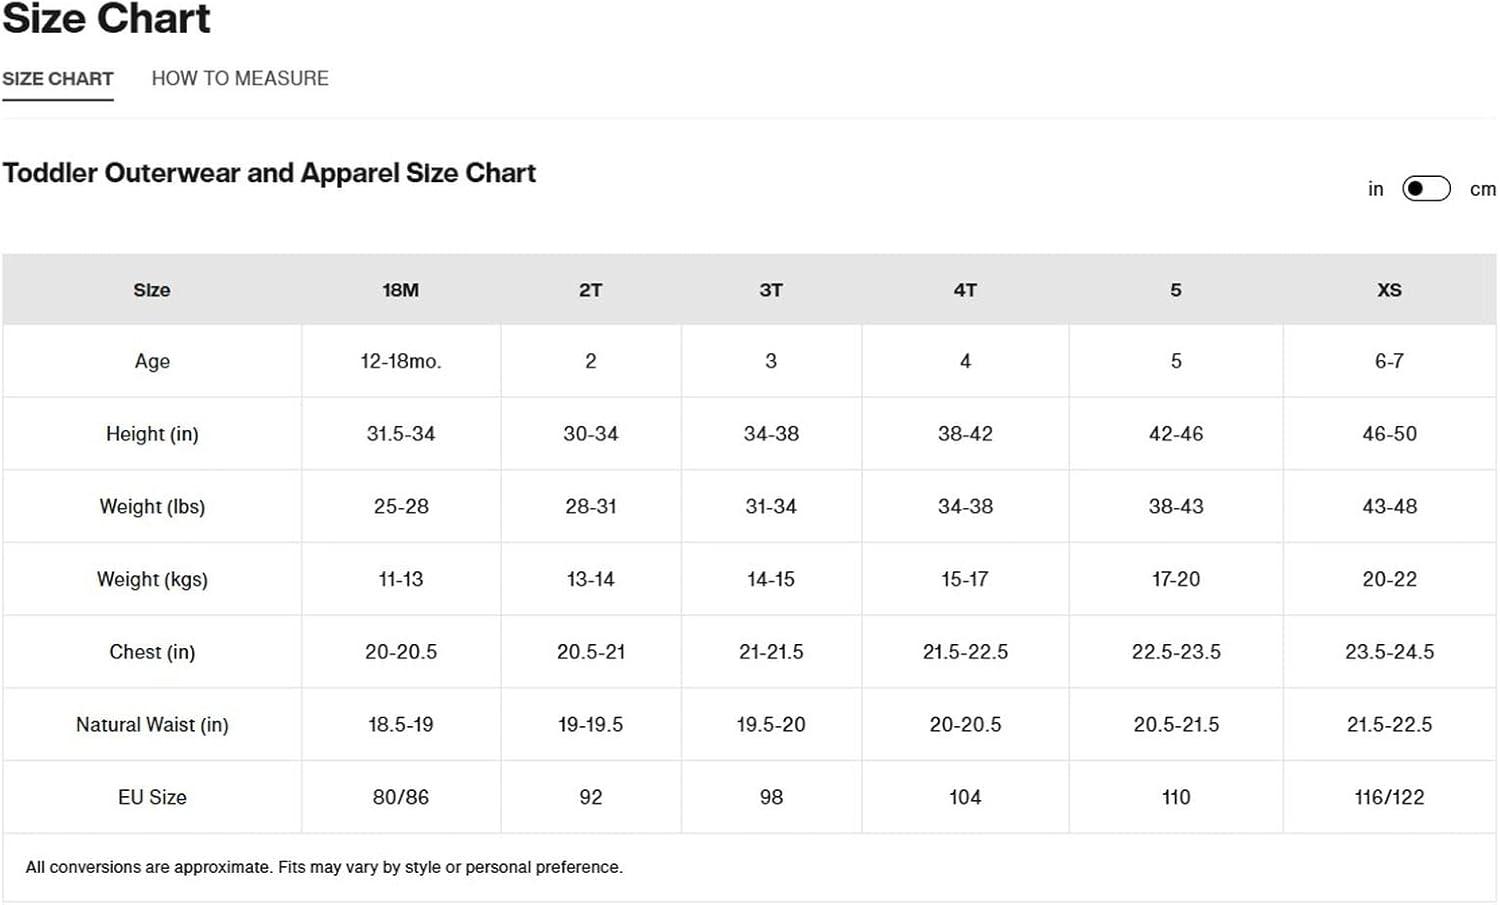Screen dimensions: 1500x905
Task: Toggle the in/cm unit switch
Action: click(x=1426, y=189)
